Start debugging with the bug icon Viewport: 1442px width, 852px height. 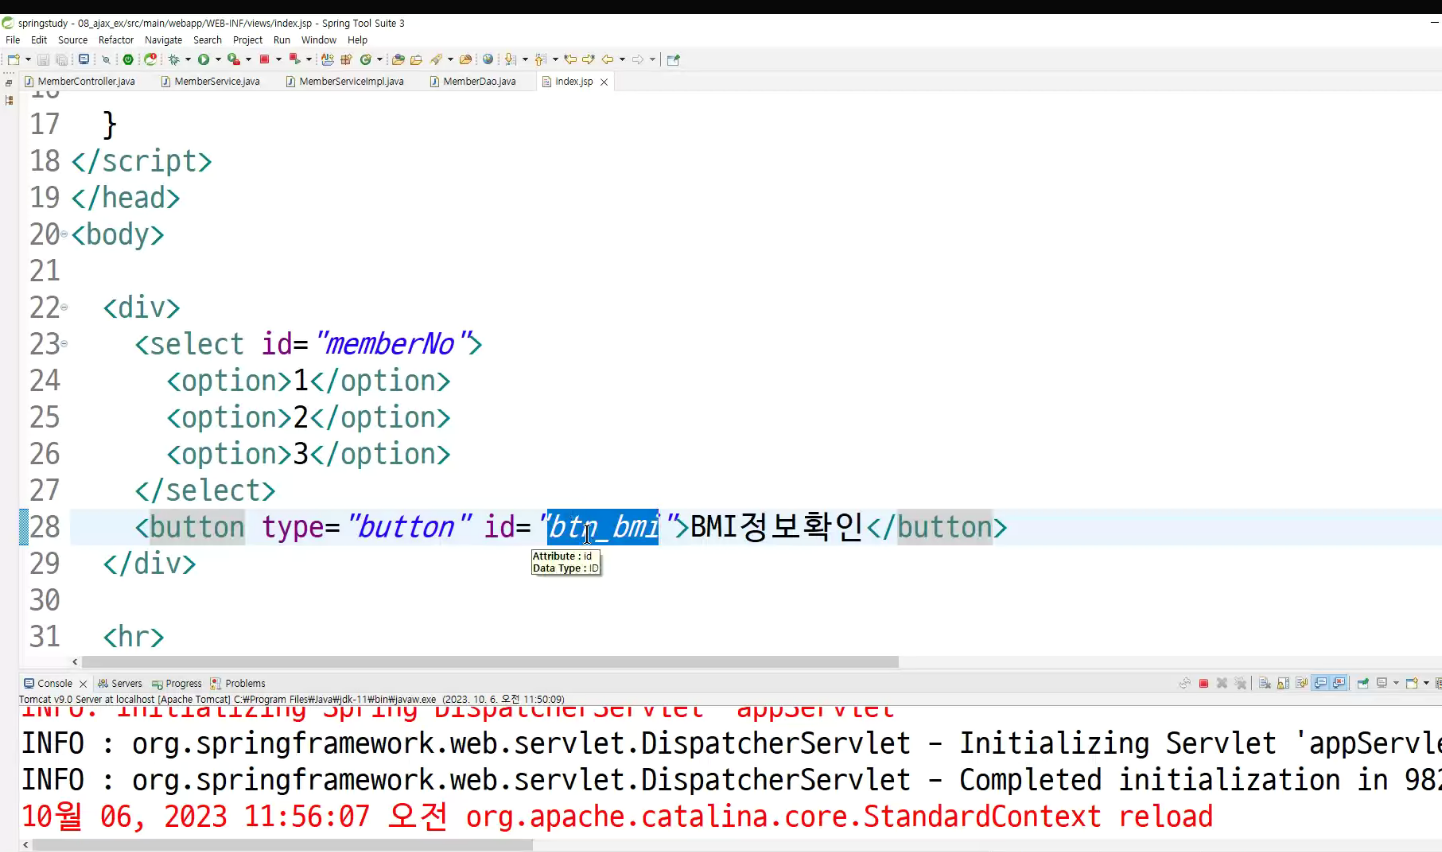tap(173, 60)
